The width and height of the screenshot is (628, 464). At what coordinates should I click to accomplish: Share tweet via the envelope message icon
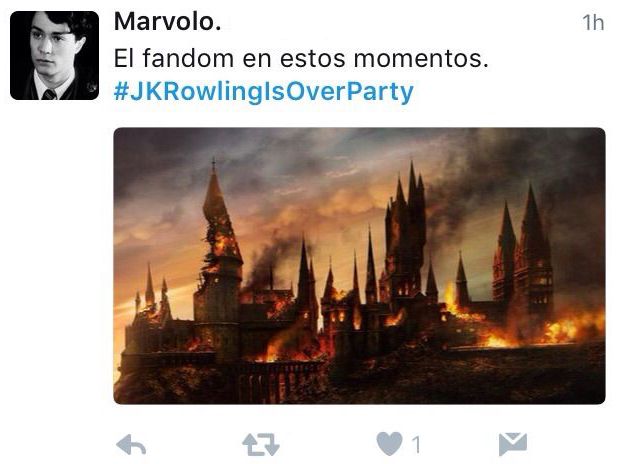tap(513, 444)
